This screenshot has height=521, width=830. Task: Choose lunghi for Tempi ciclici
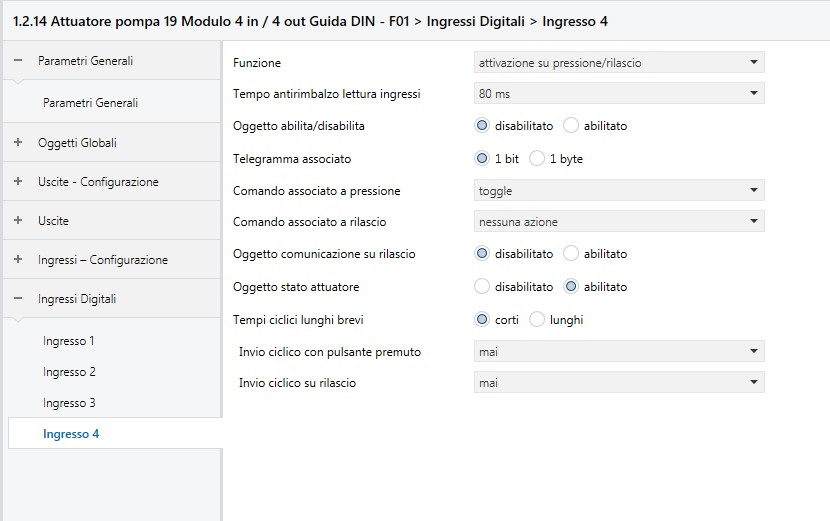(537, 319)
